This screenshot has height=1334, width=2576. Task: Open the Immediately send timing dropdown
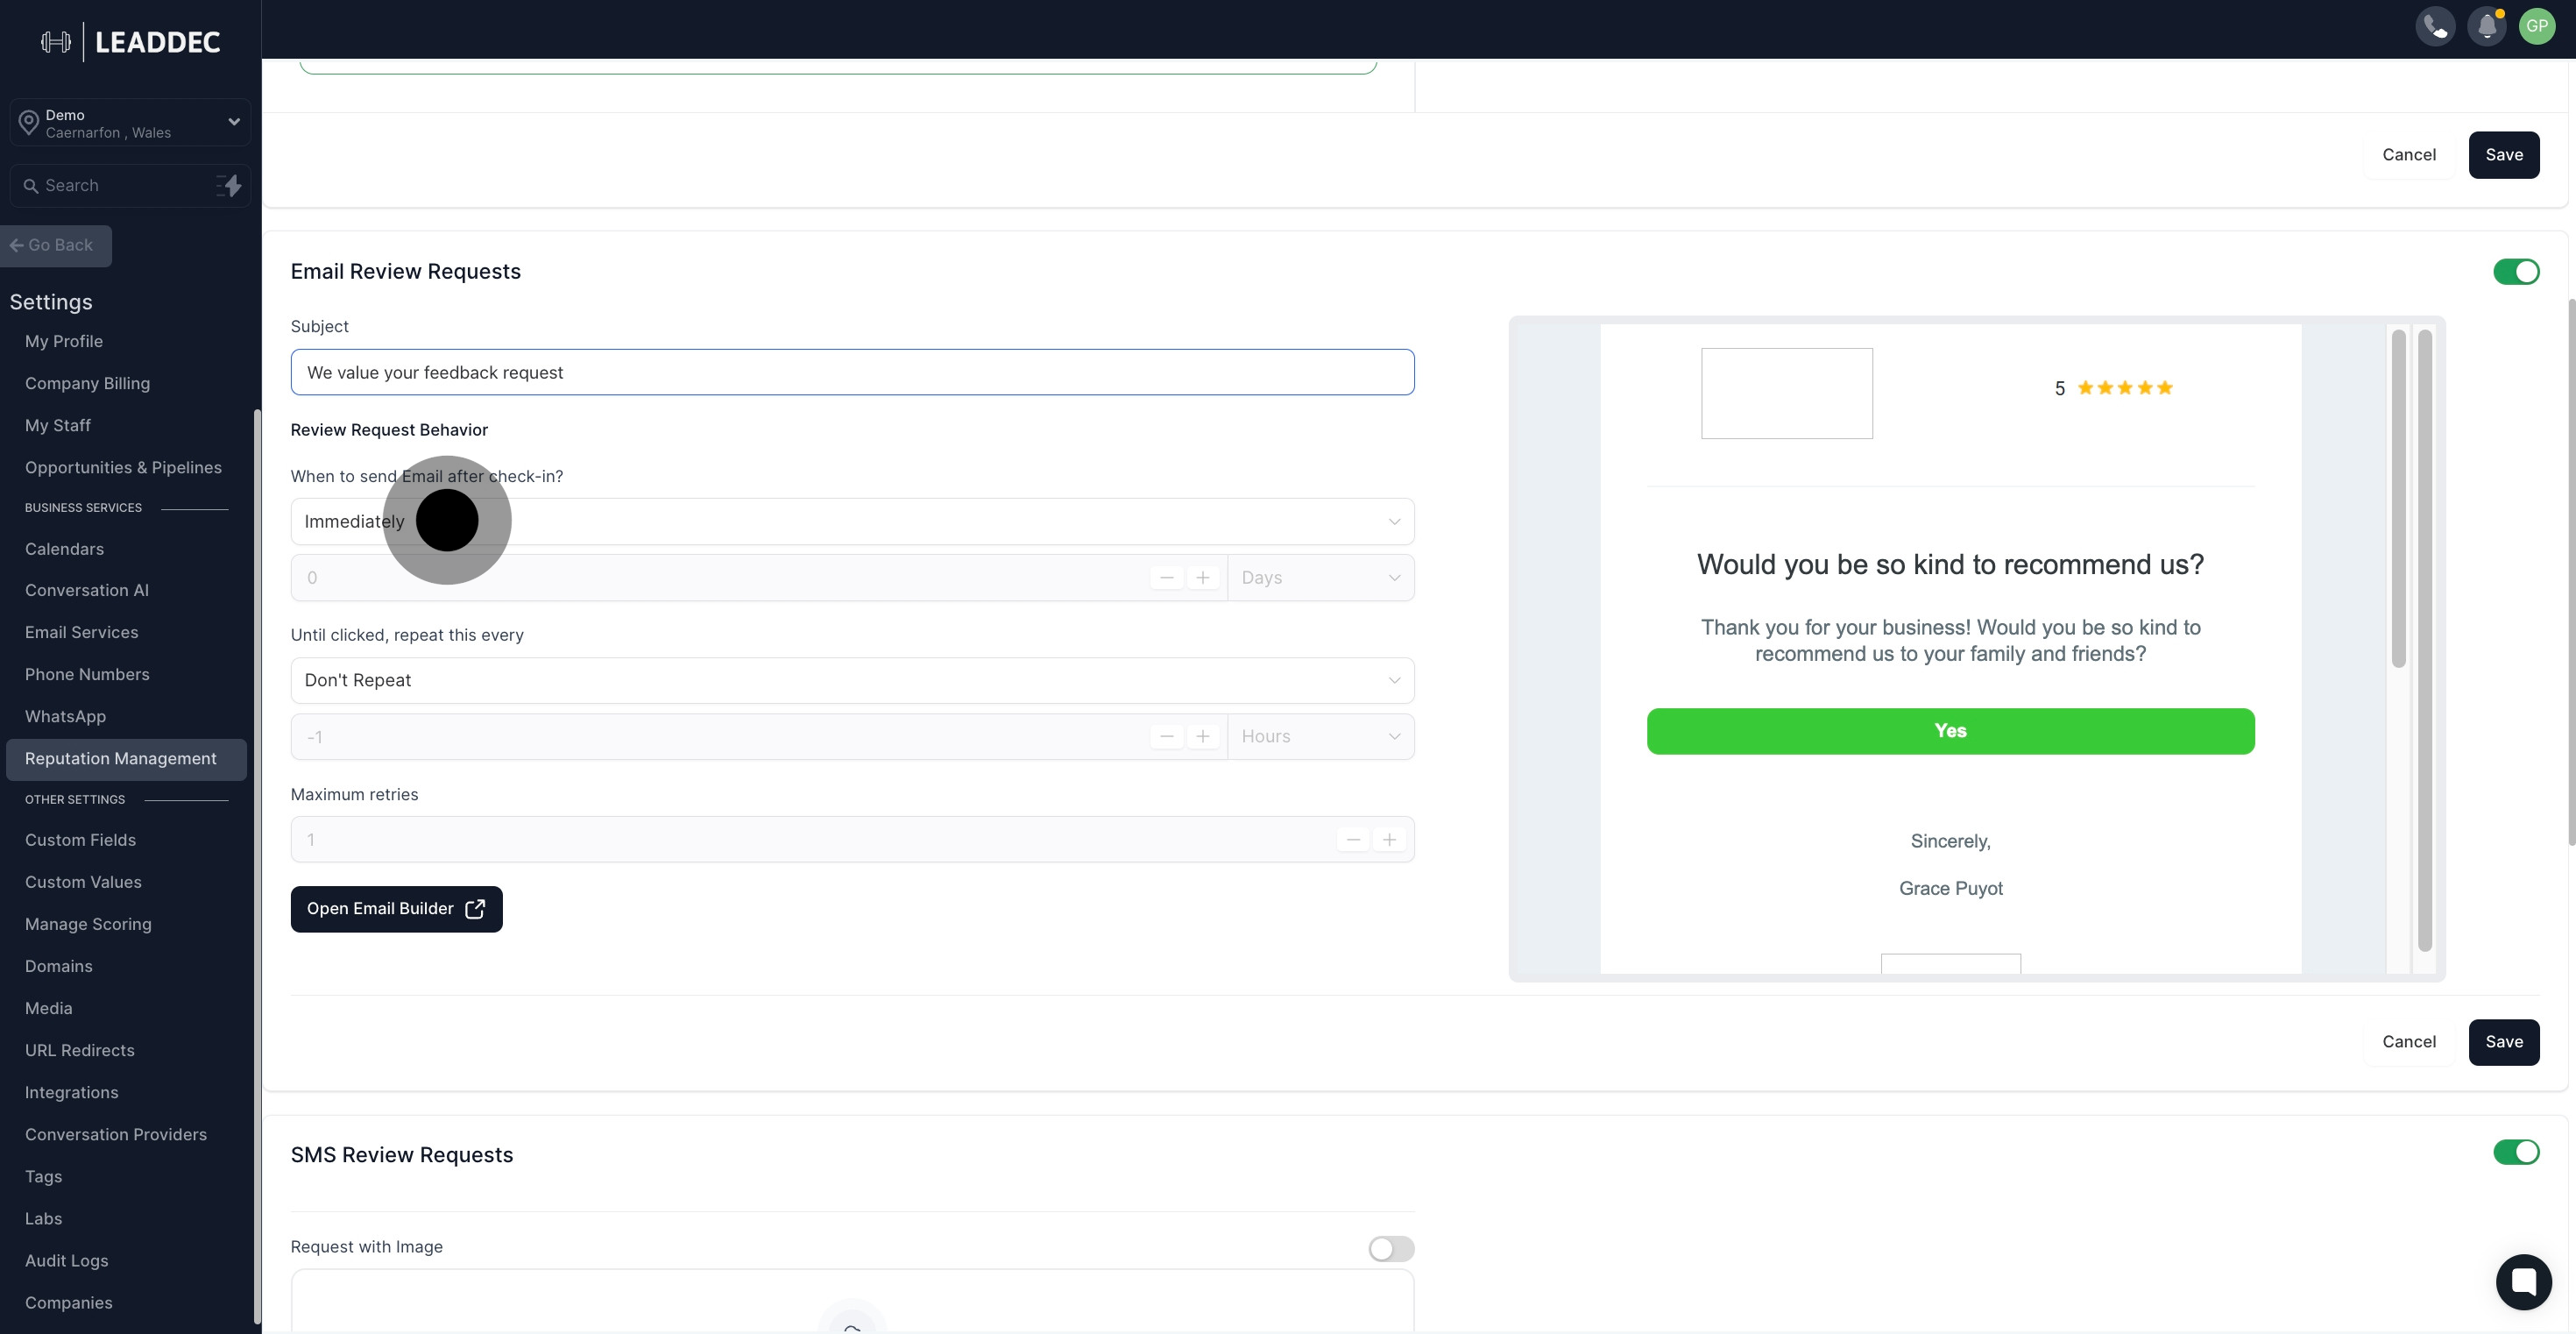[852, 522]
